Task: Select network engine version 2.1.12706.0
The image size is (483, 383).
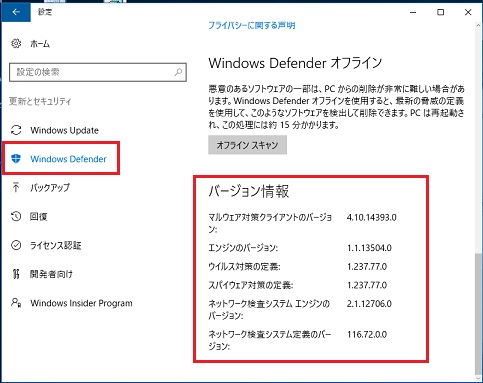Action: (x=369, y=304)
